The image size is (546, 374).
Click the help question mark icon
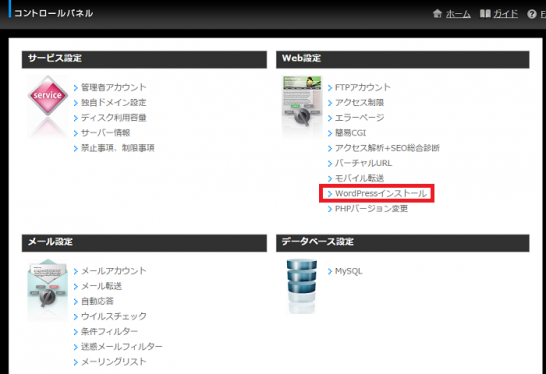[x=531, y=14]
